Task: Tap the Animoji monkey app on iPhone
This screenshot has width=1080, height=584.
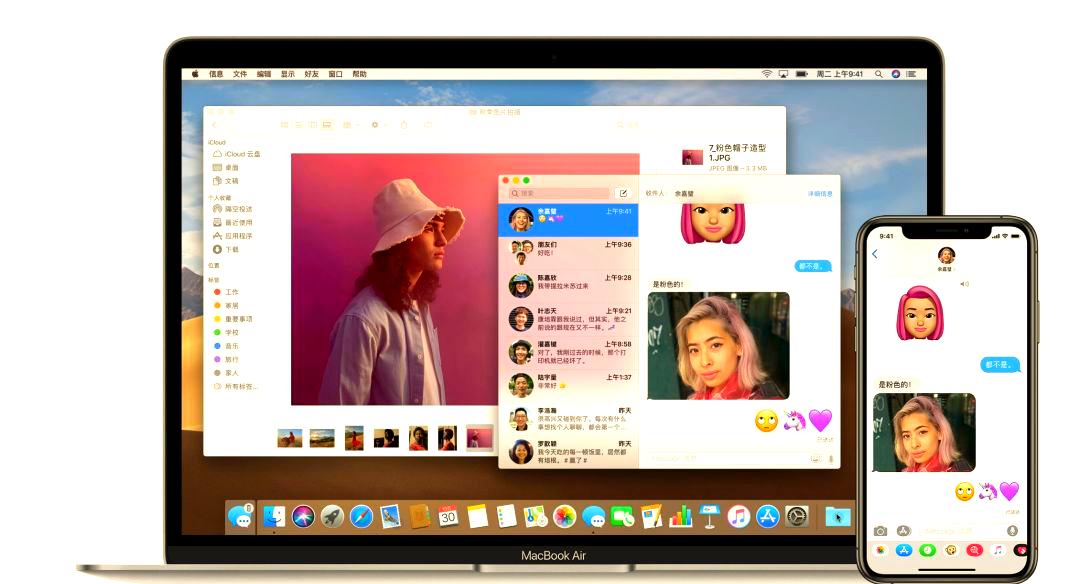Action: click(951, 550)
